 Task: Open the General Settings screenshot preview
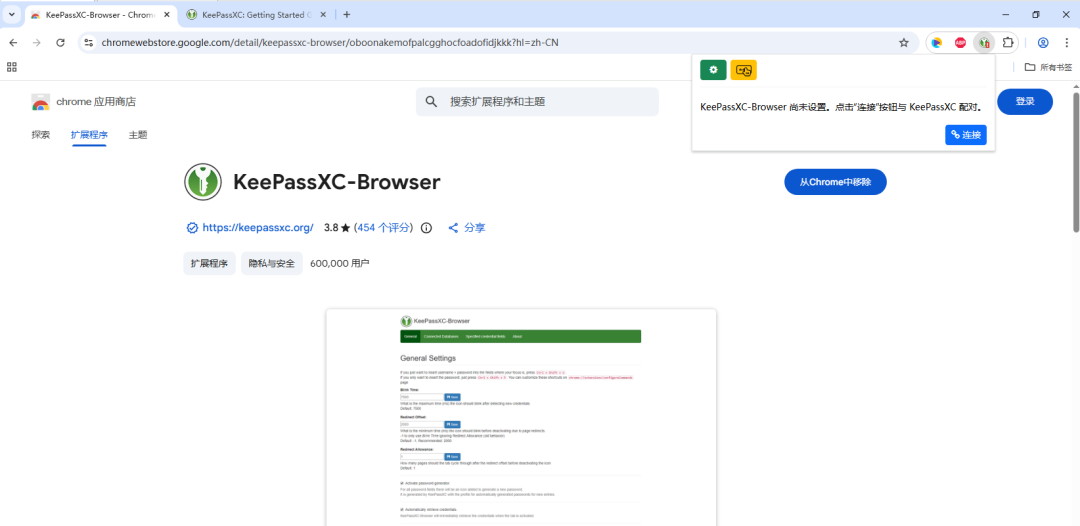tap(521, 417)
